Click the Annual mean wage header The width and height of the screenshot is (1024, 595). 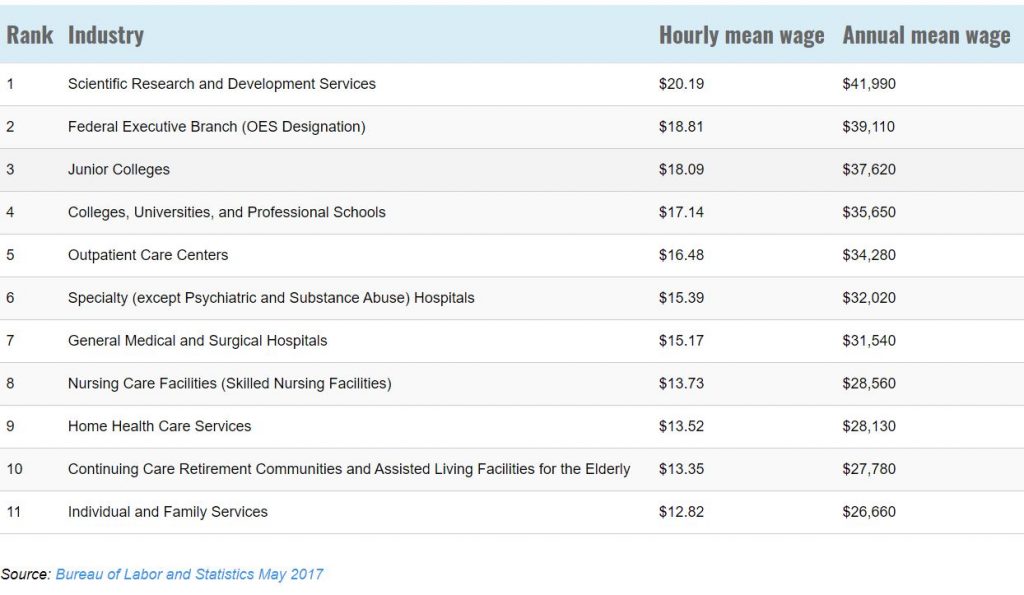(926, 35)
